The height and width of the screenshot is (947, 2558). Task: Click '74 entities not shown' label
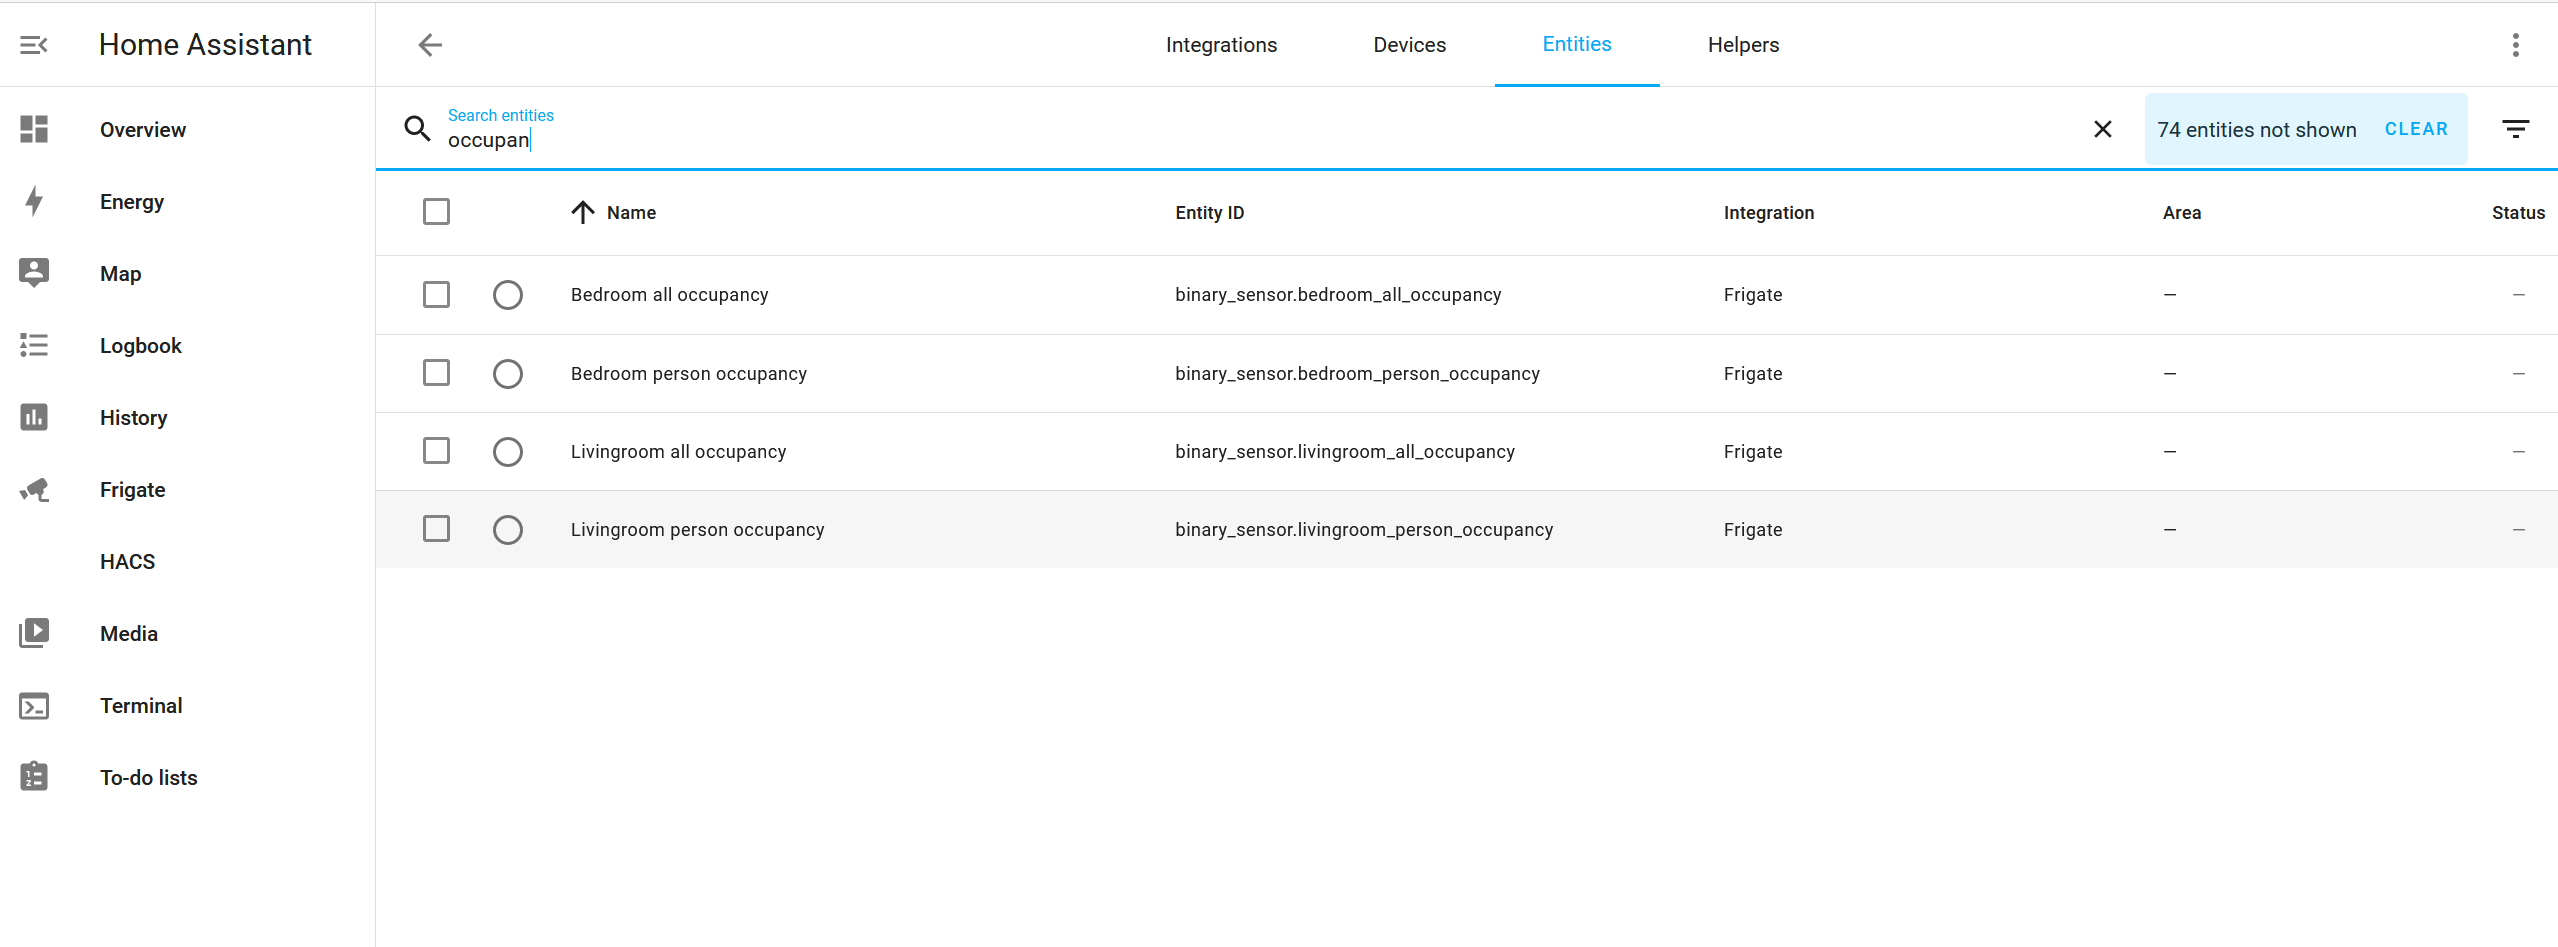(2256, 130)
